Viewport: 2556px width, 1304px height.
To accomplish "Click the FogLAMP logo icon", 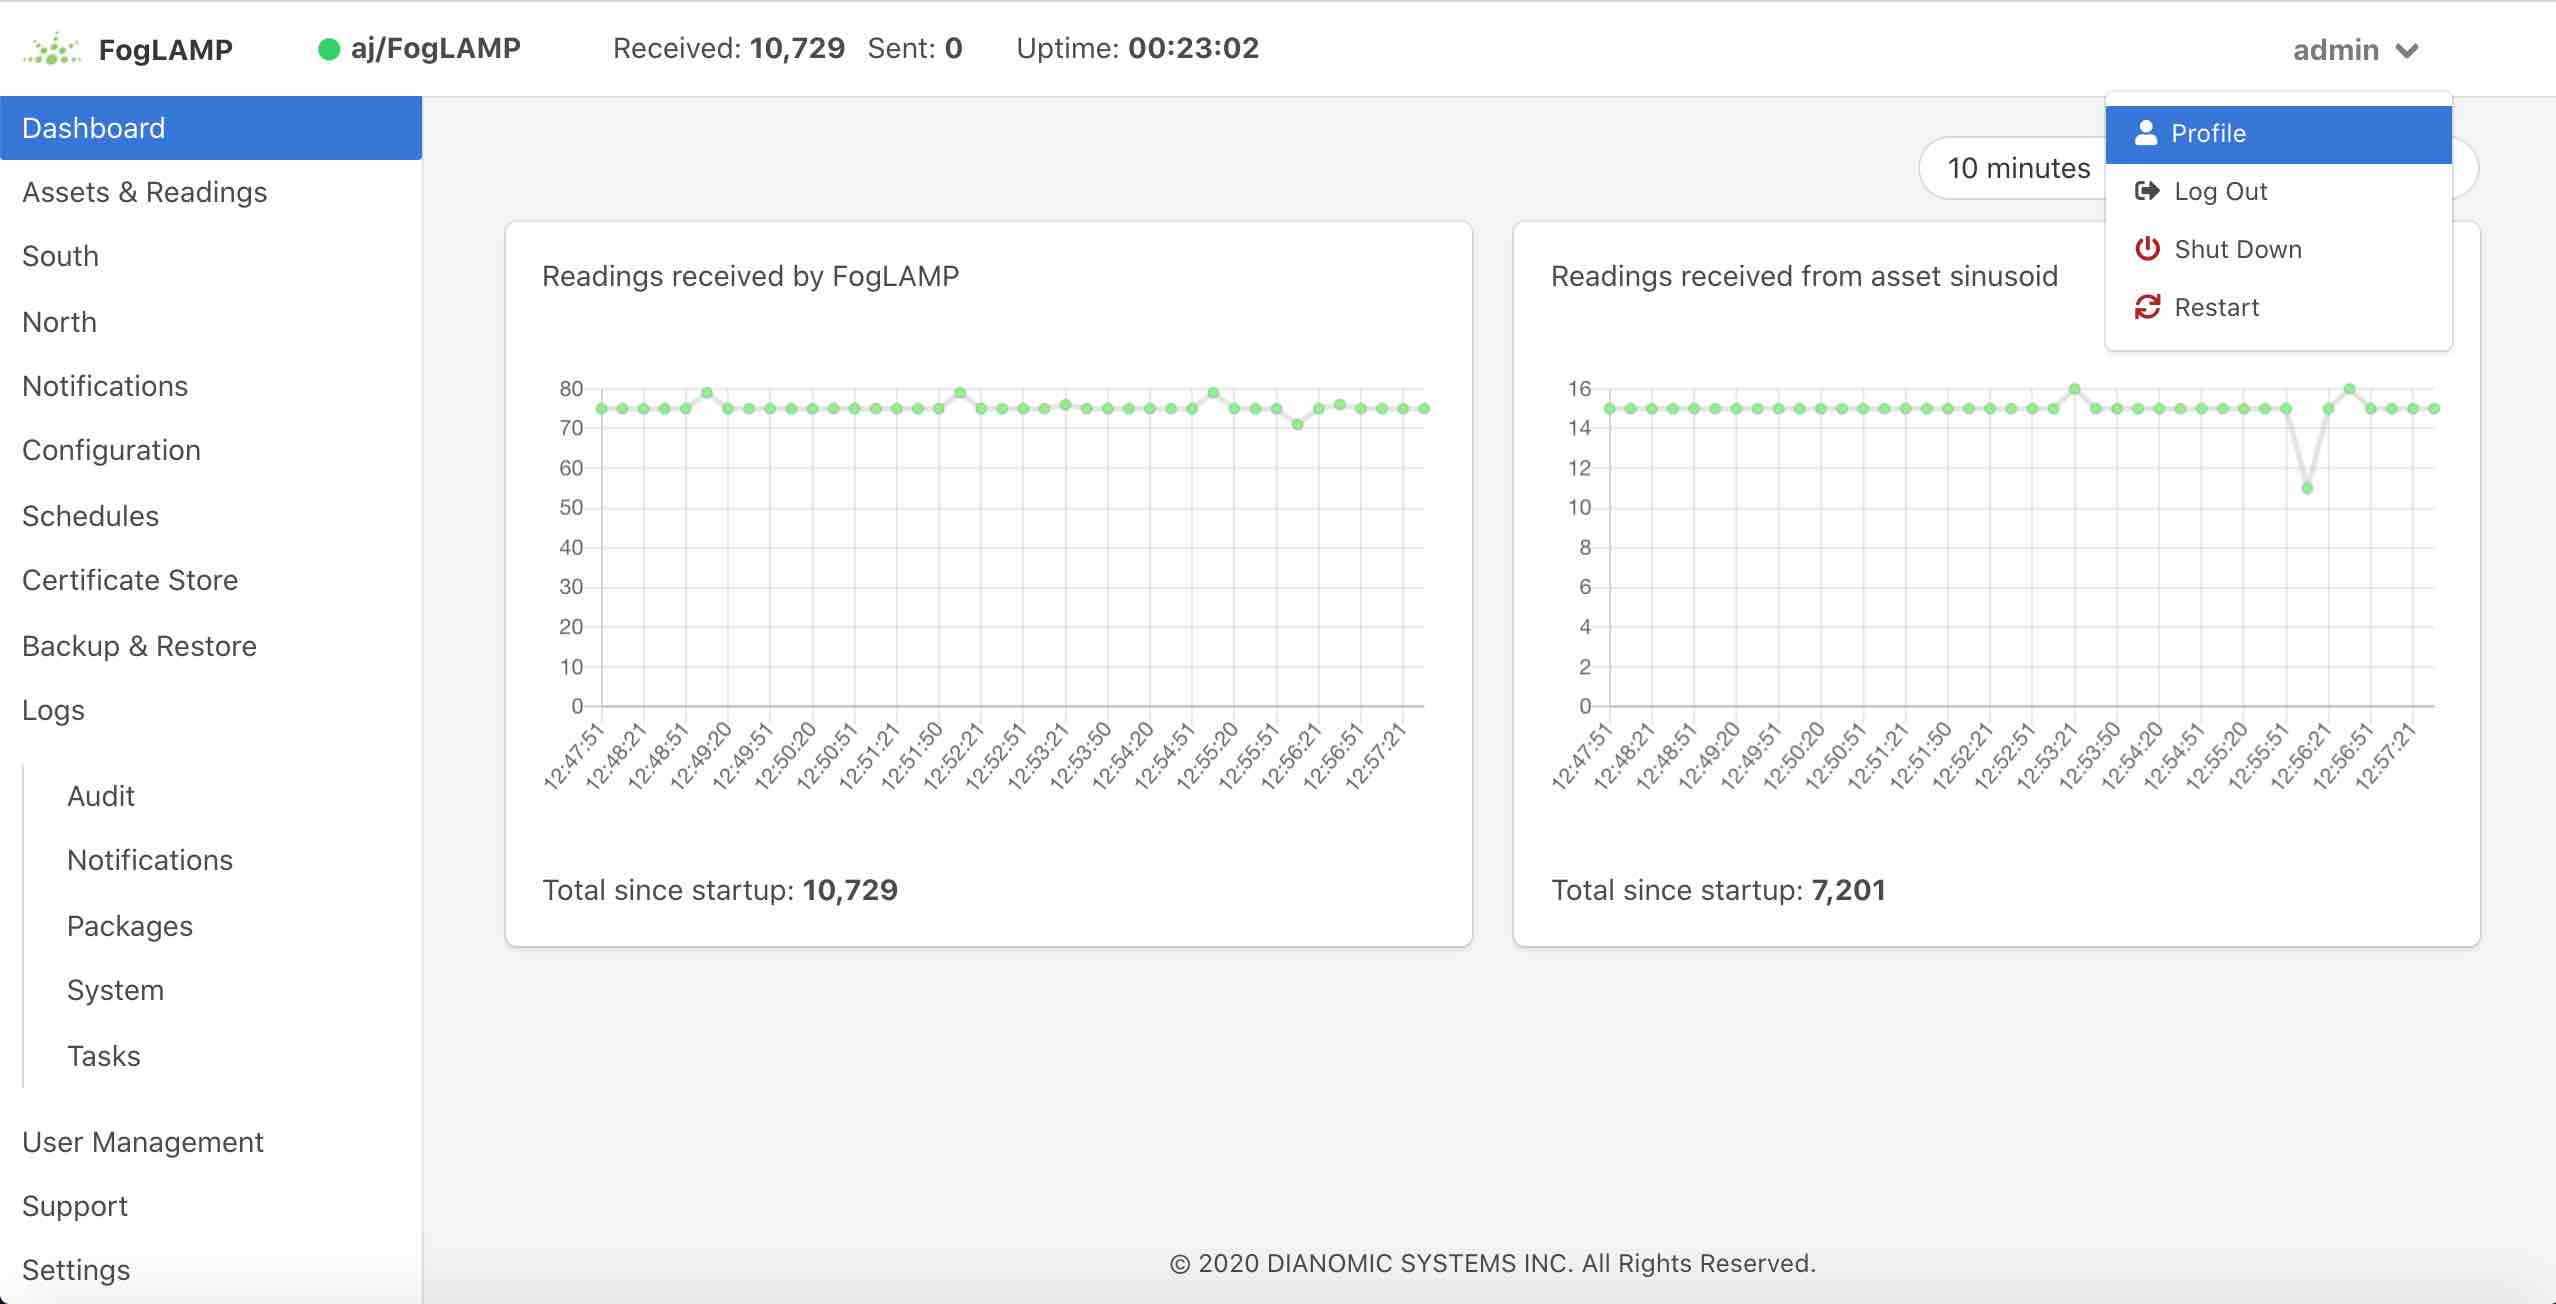I will point(52,49).
